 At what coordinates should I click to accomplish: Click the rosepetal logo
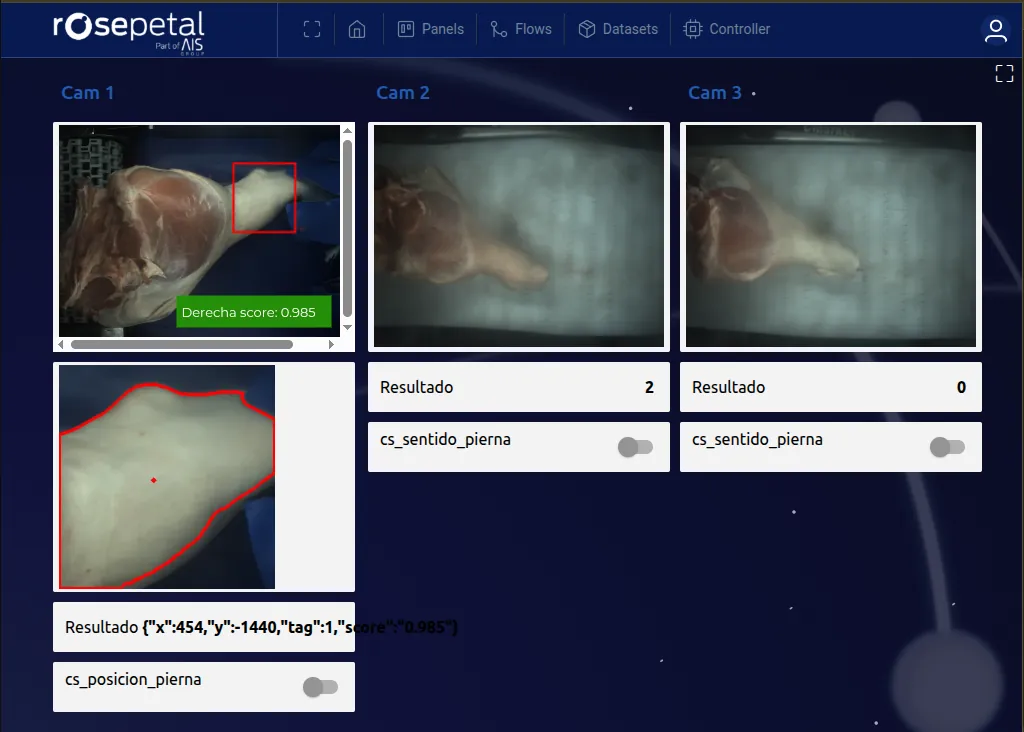129,29
